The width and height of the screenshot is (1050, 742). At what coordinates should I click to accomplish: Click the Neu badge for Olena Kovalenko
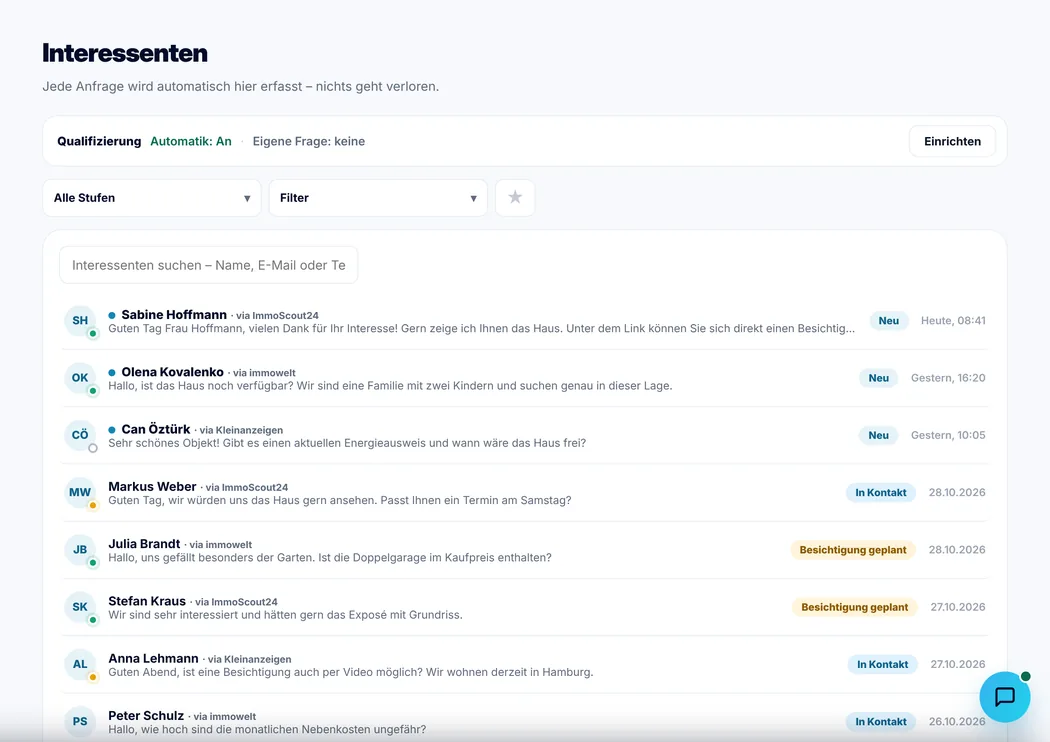point(879,378)
